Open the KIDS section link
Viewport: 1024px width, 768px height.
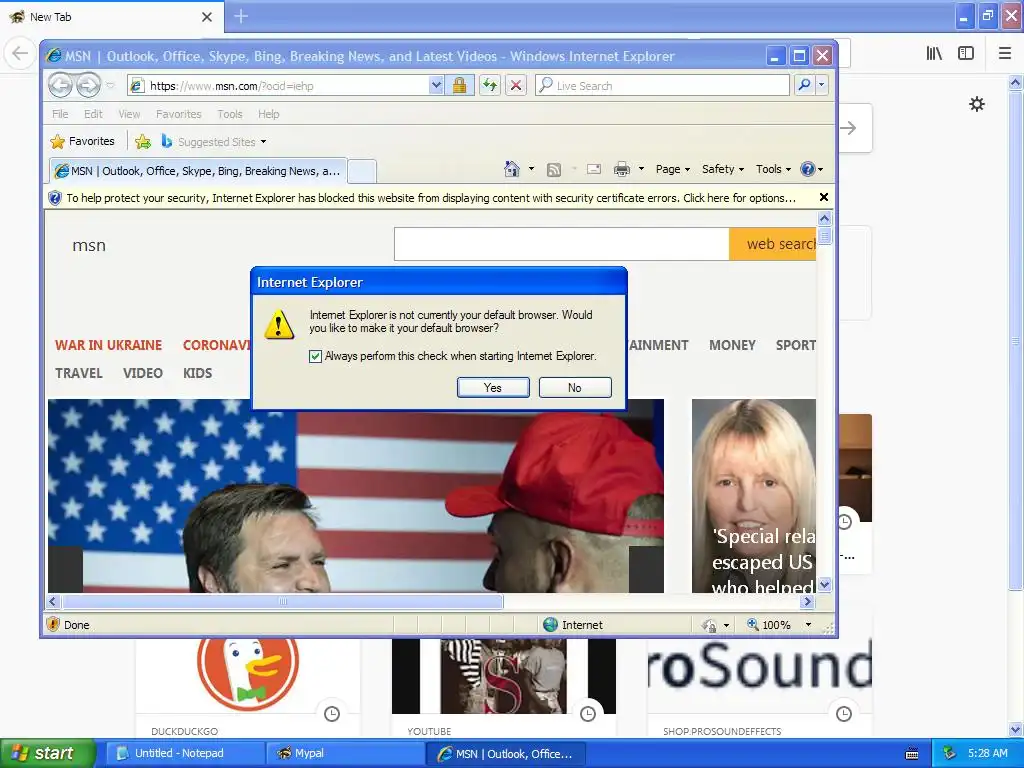pyautogui.click(x=197, y=373)
